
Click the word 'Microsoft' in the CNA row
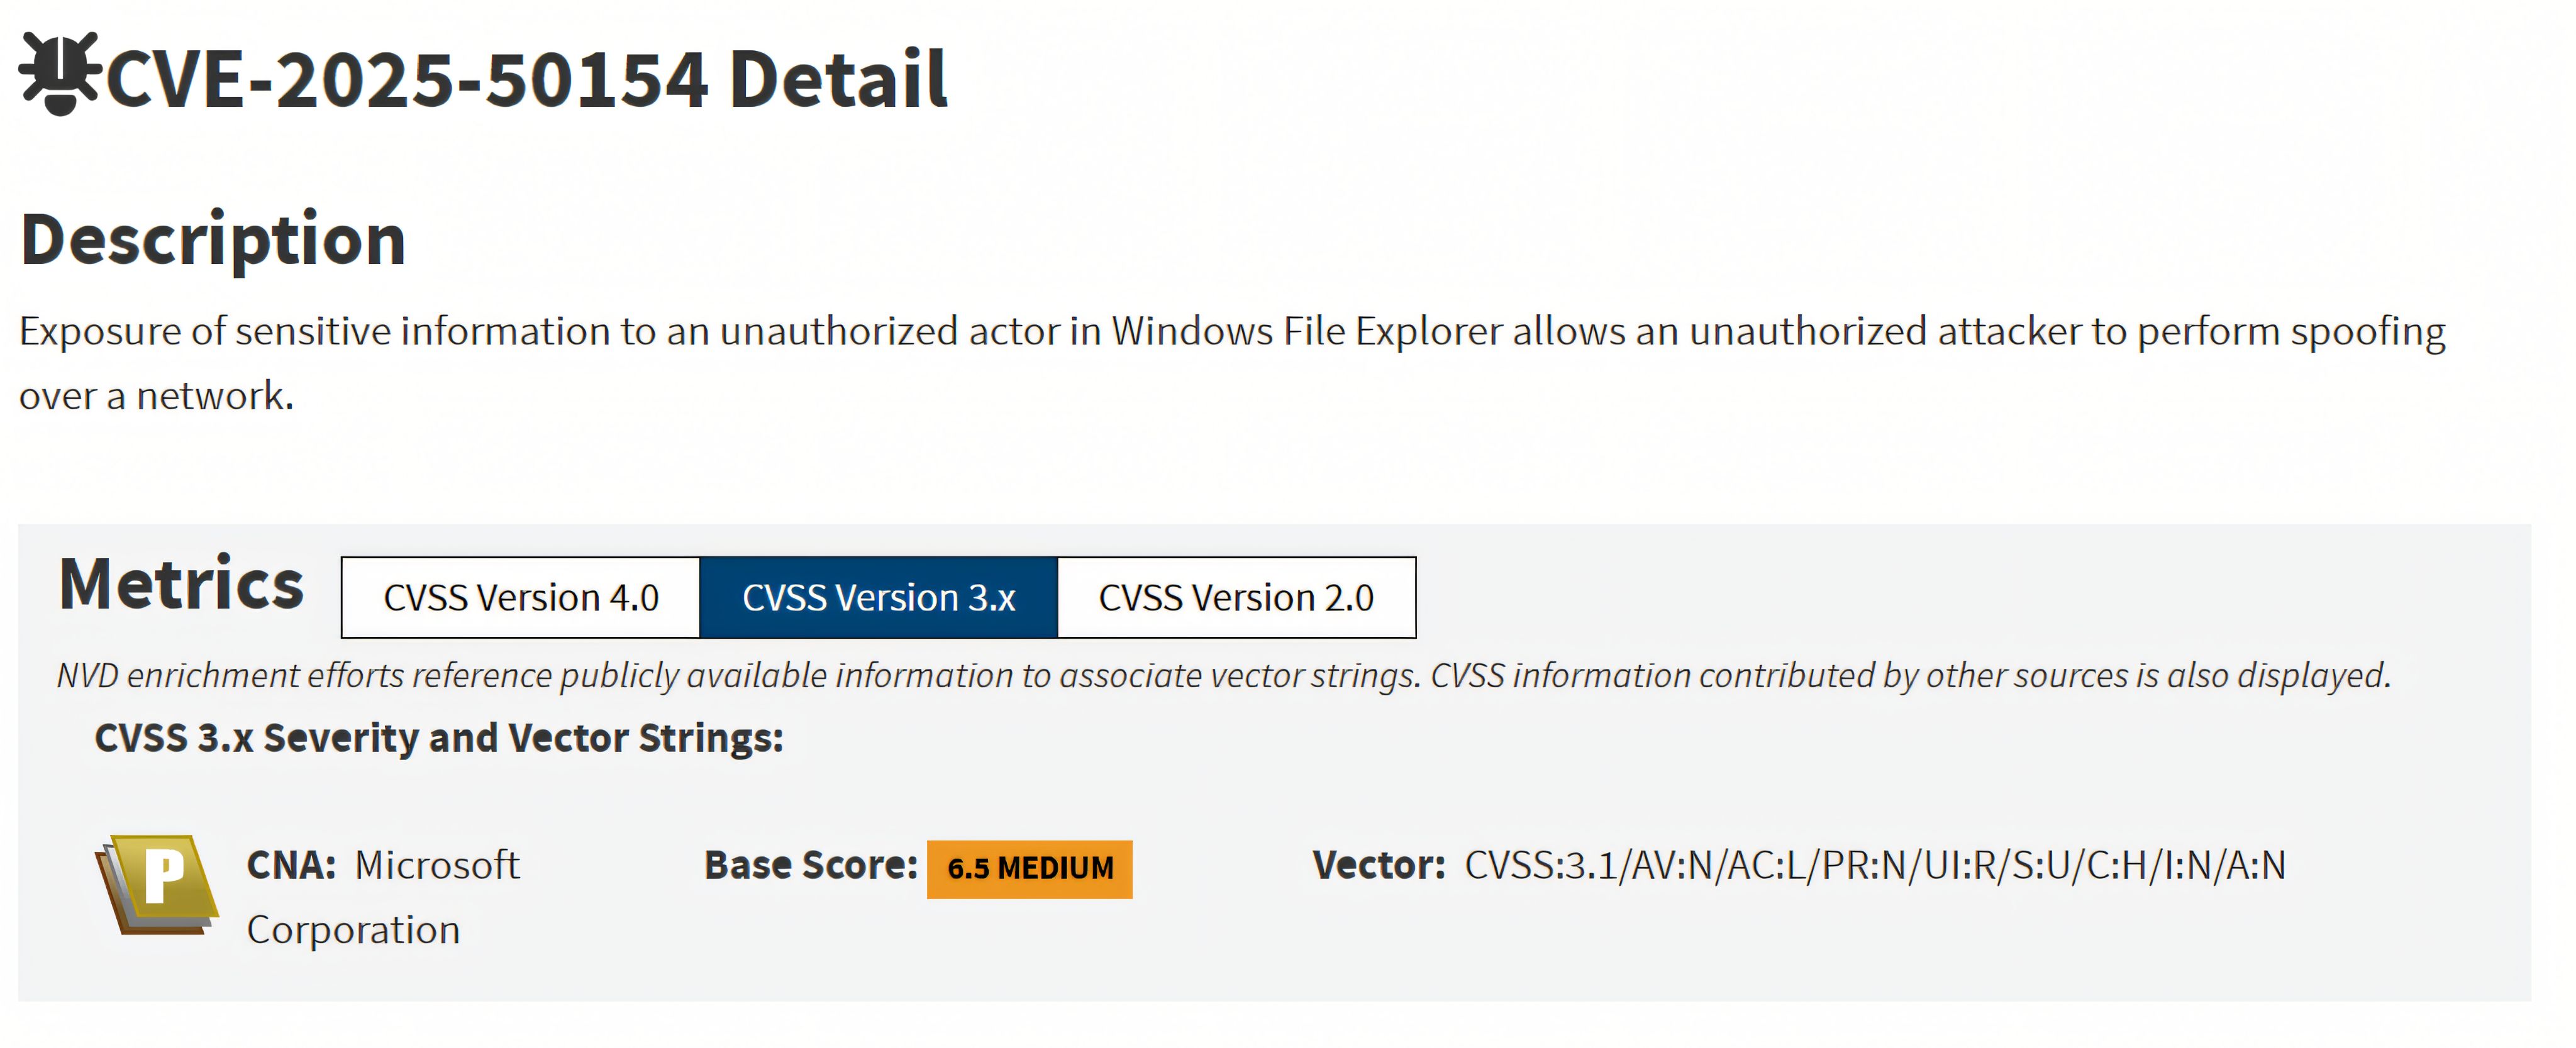click(437, 866)
